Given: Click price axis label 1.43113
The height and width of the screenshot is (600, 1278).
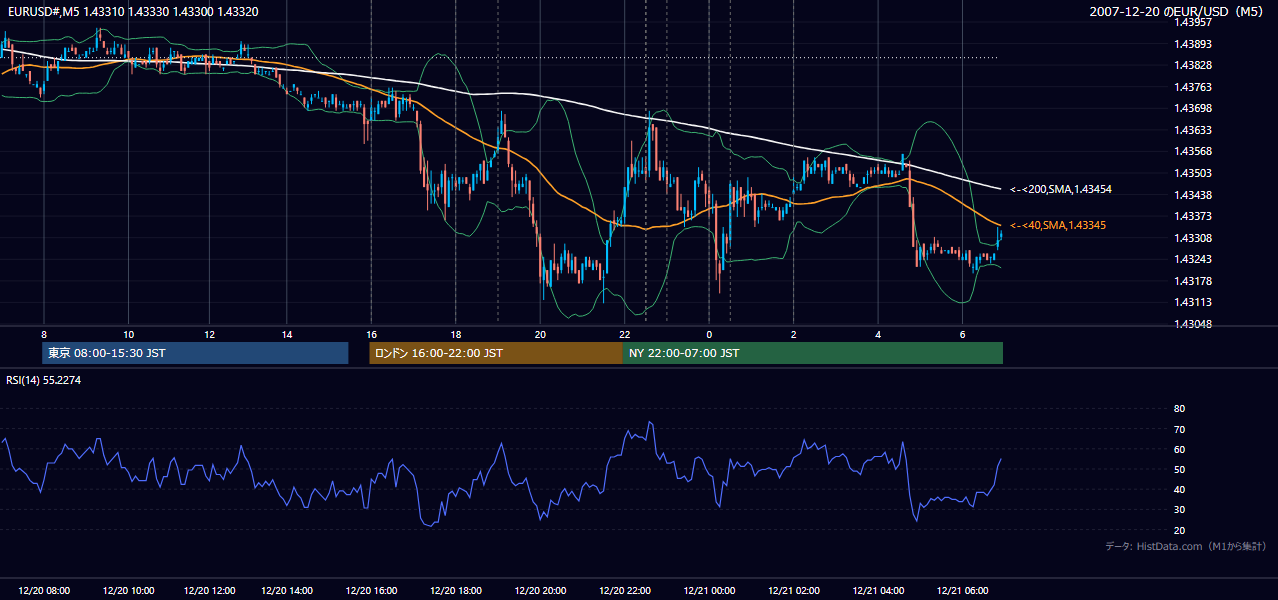Looking at the screenshot, I should tap(1192, 302).
